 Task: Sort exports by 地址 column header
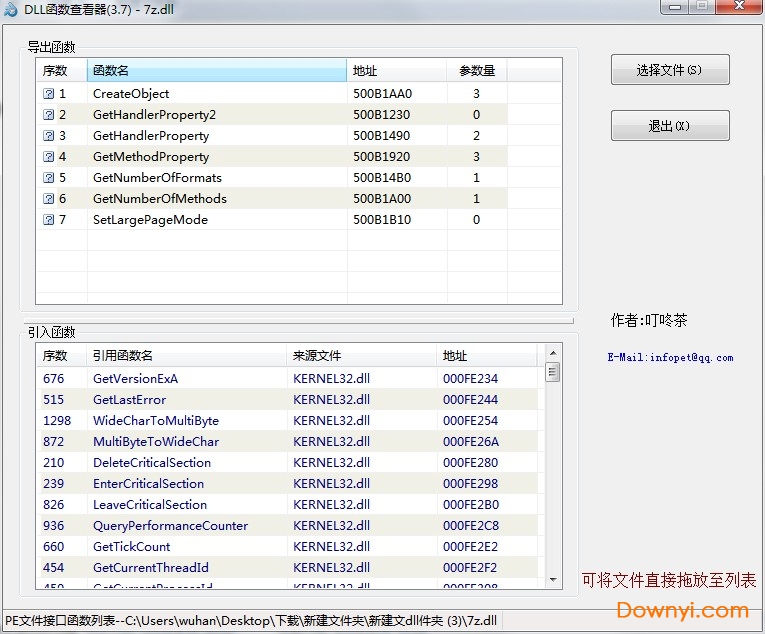click(396, 71)
